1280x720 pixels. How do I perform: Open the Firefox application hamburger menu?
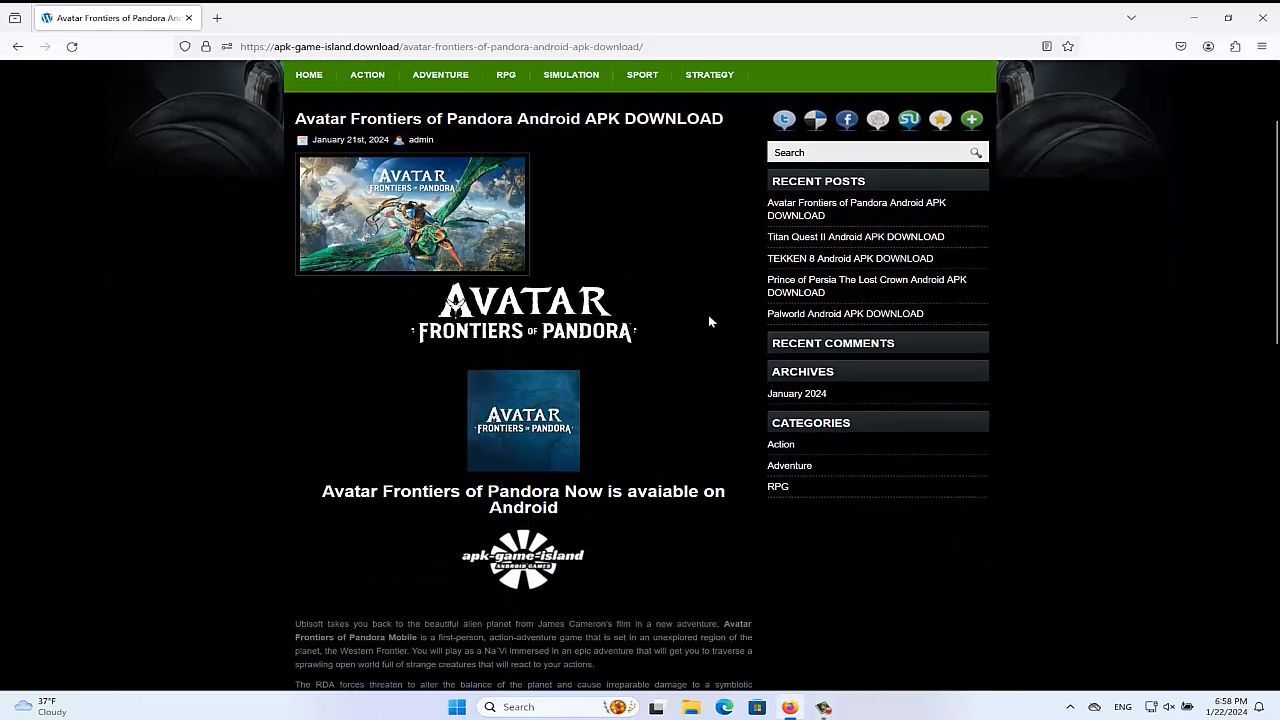[x=1262, y=46]
